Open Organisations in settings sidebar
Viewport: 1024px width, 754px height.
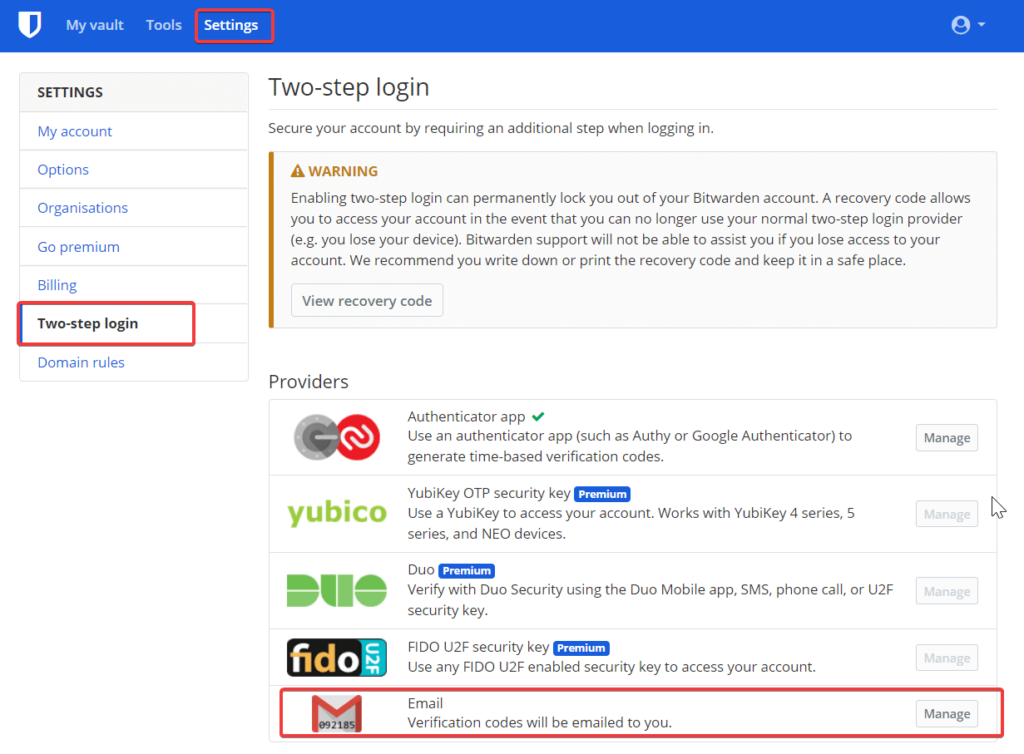pyautogui.click(x=134, y=208)
